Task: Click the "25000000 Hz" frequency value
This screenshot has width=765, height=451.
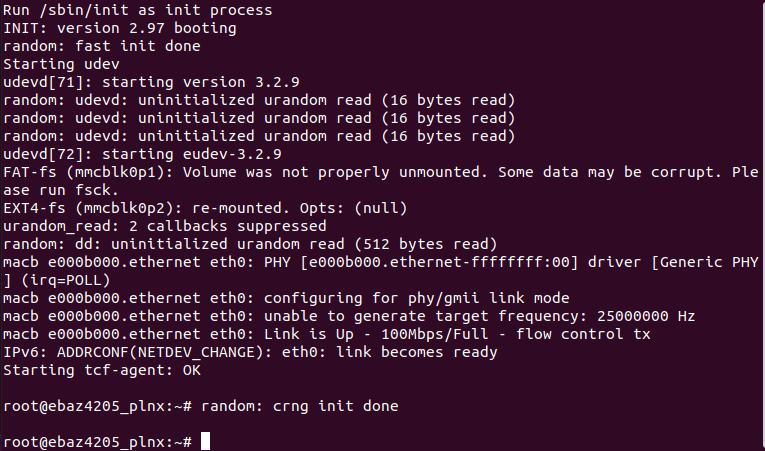Action: pos(647,316)
